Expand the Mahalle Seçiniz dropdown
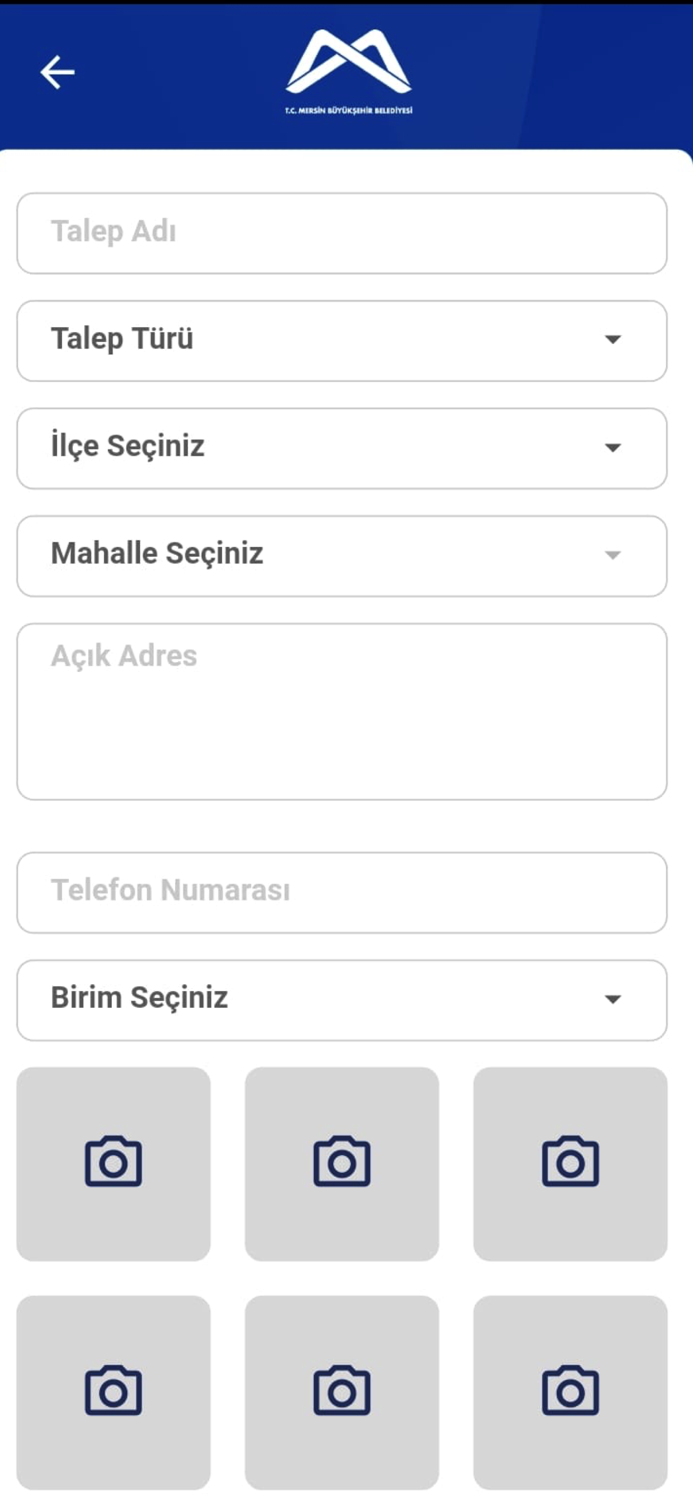The height and width of the screenshot is (1500, 693). pos(340,556)
